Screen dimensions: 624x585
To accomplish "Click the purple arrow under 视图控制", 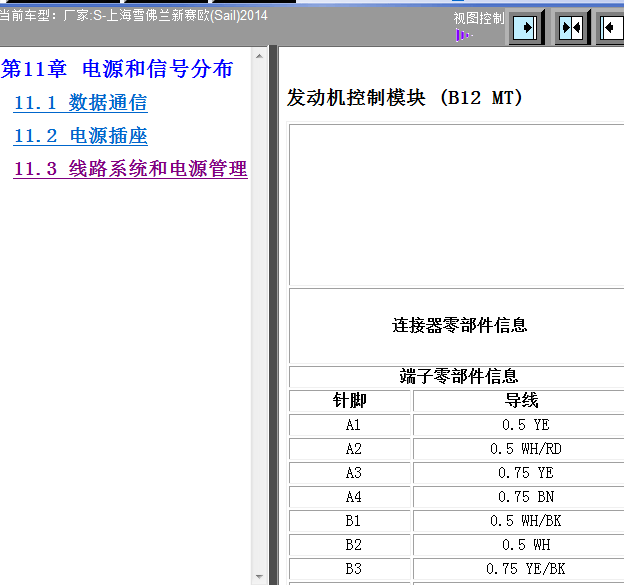I will click(x=464, y=35).
